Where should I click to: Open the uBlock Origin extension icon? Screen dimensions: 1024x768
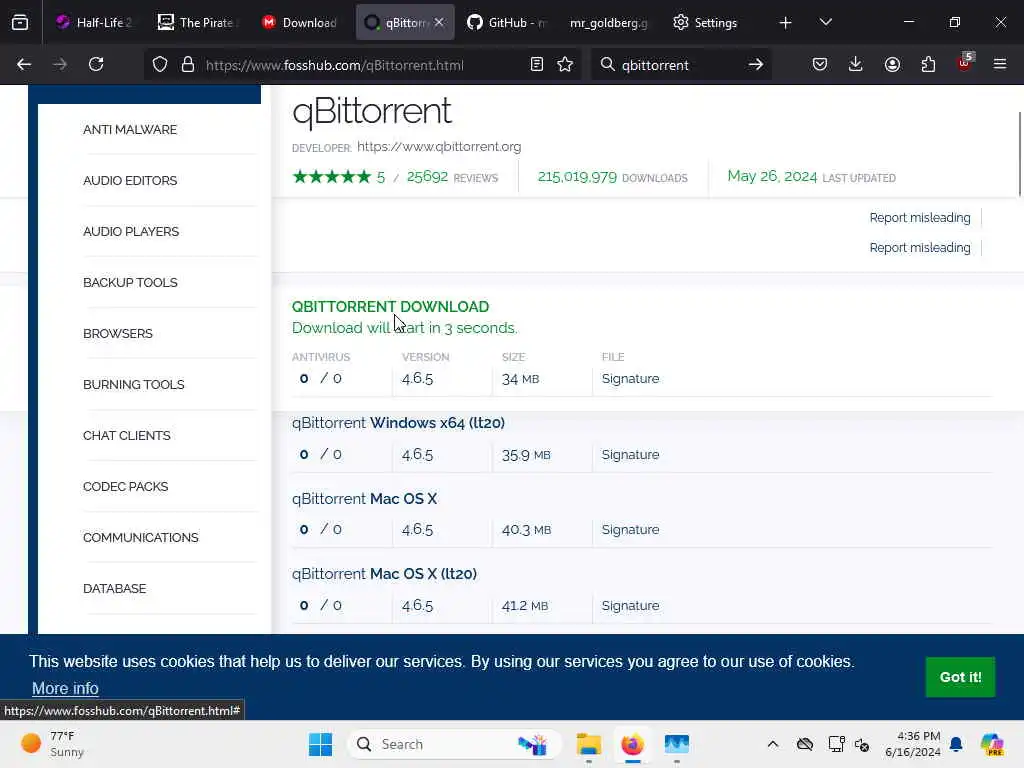(x=965, y=63)
